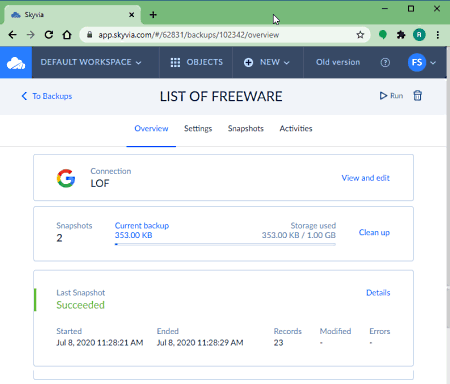Image resolution: width=450 pixels, height=384 pixels.
Task: Click the Clean up link
Action: point(374,232)
